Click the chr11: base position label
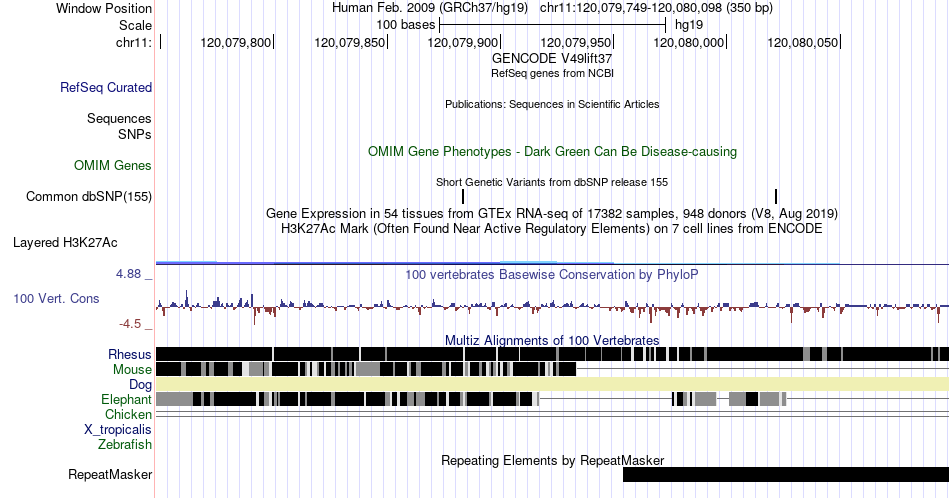950x498 pixels. pos(134,42)
